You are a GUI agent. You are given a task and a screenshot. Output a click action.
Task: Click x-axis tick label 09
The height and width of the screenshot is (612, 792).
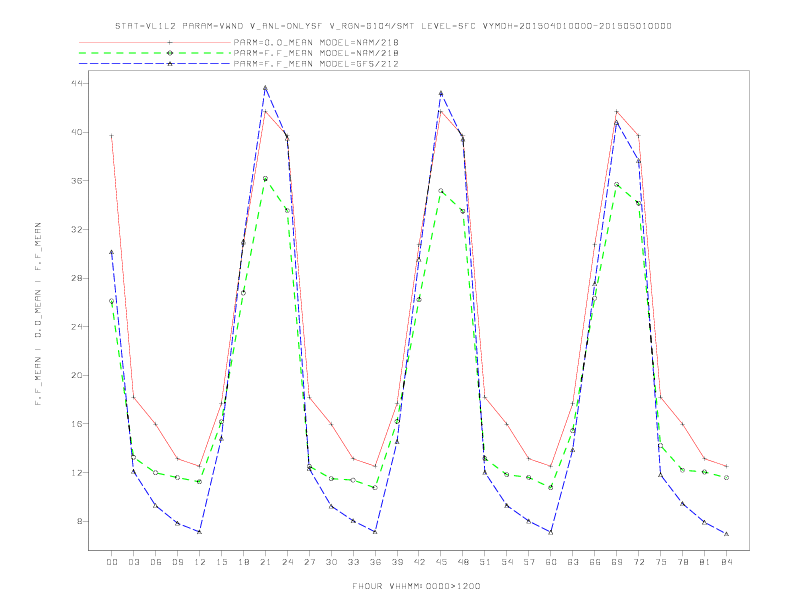click(x=177, y=562)
